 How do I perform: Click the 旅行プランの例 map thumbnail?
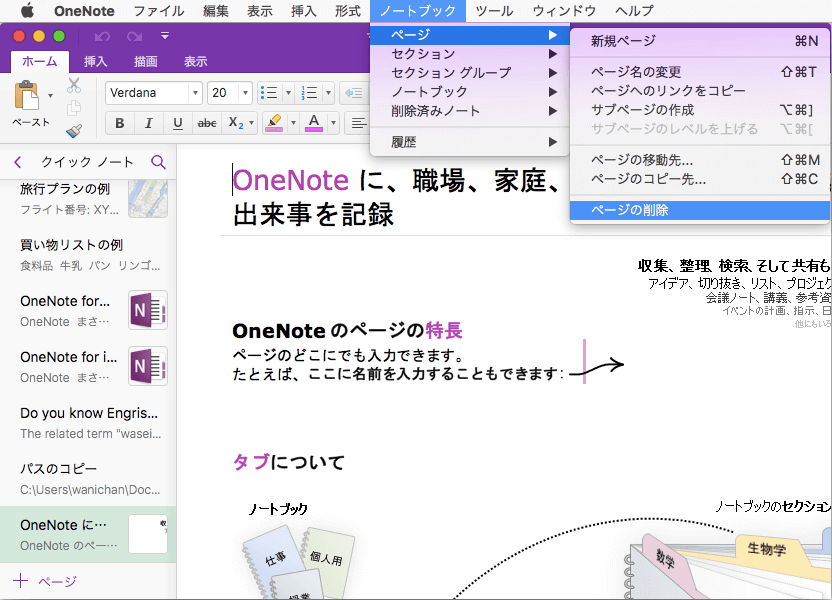pos(148,199)
